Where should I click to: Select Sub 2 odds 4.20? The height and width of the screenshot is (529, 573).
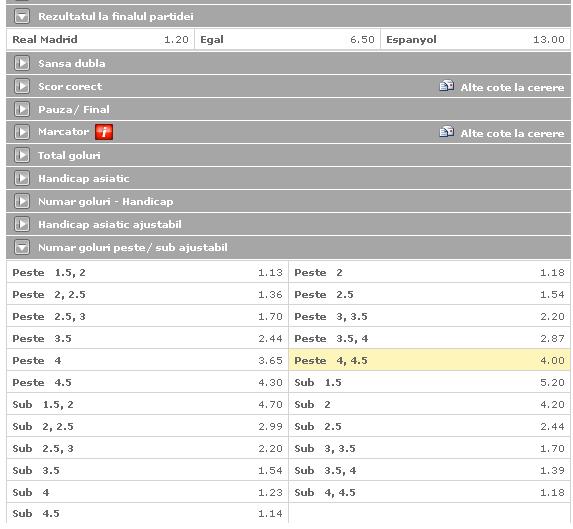[429, 404]
